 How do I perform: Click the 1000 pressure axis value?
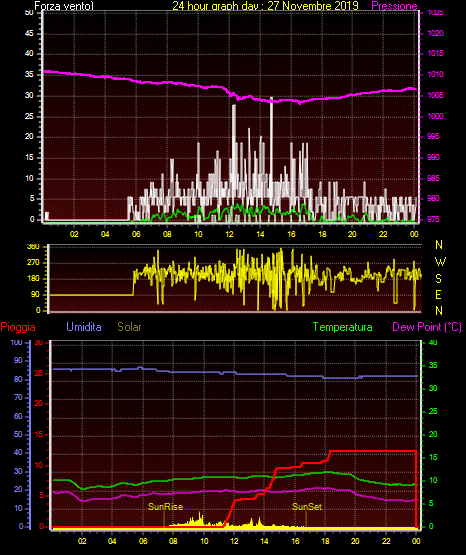pyautogui.click(x=435, y=116)
